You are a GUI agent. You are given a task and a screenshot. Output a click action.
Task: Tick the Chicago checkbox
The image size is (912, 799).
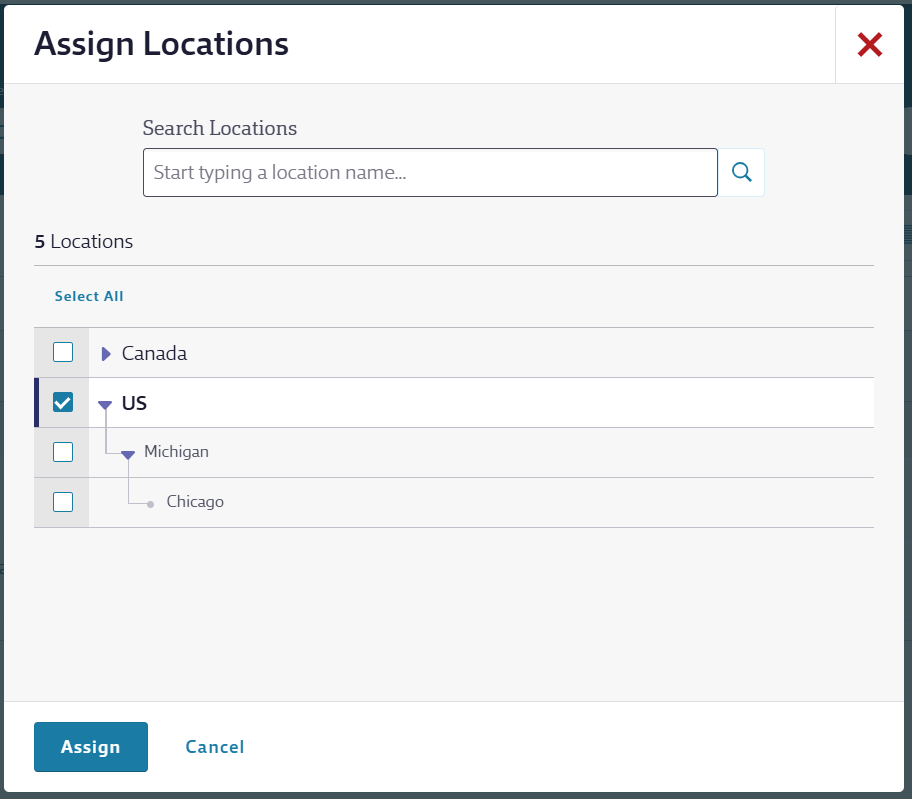pos(63,502)
